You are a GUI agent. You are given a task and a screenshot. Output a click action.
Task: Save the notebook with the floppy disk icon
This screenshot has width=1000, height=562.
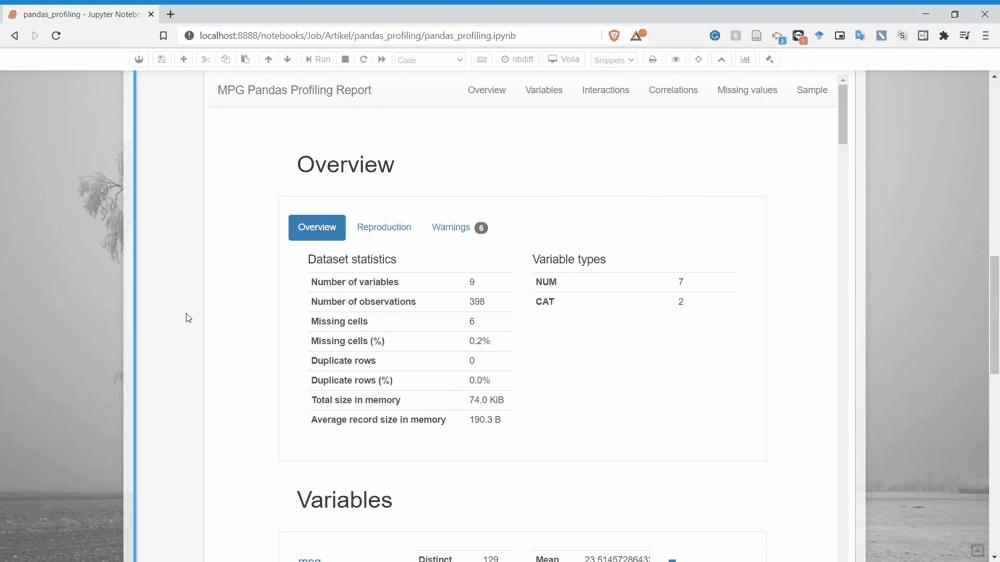tap(161, 59)
